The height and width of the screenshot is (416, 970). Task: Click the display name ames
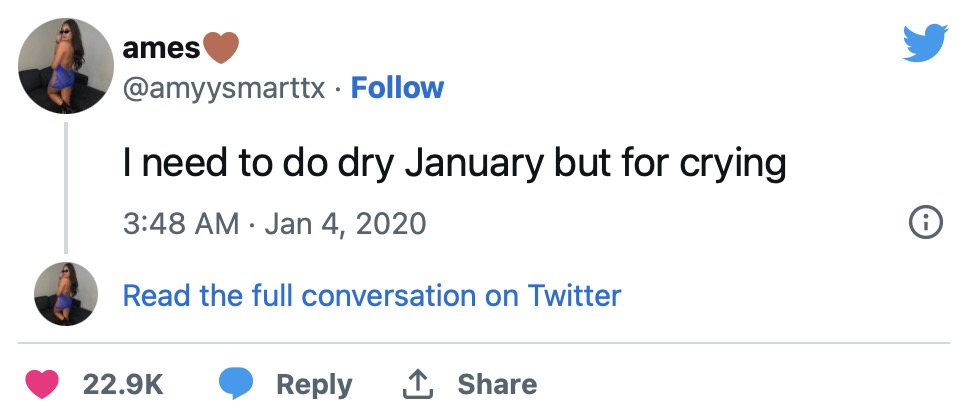coord(161,48)
